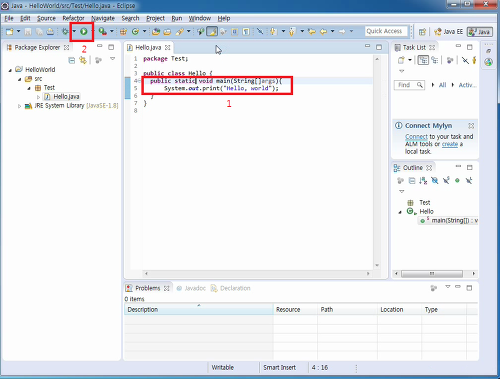The height and width of the screenshot is (379, 500).
Task: Click the Open Task folder icon
Action: tap(167, 32)
